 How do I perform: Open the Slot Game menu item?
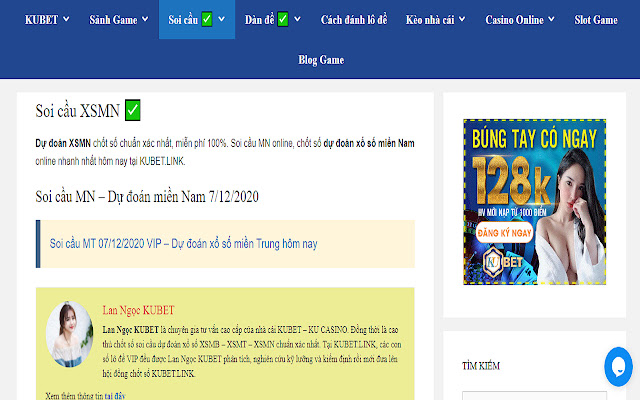pyautogui.click(x=596, y=20)
